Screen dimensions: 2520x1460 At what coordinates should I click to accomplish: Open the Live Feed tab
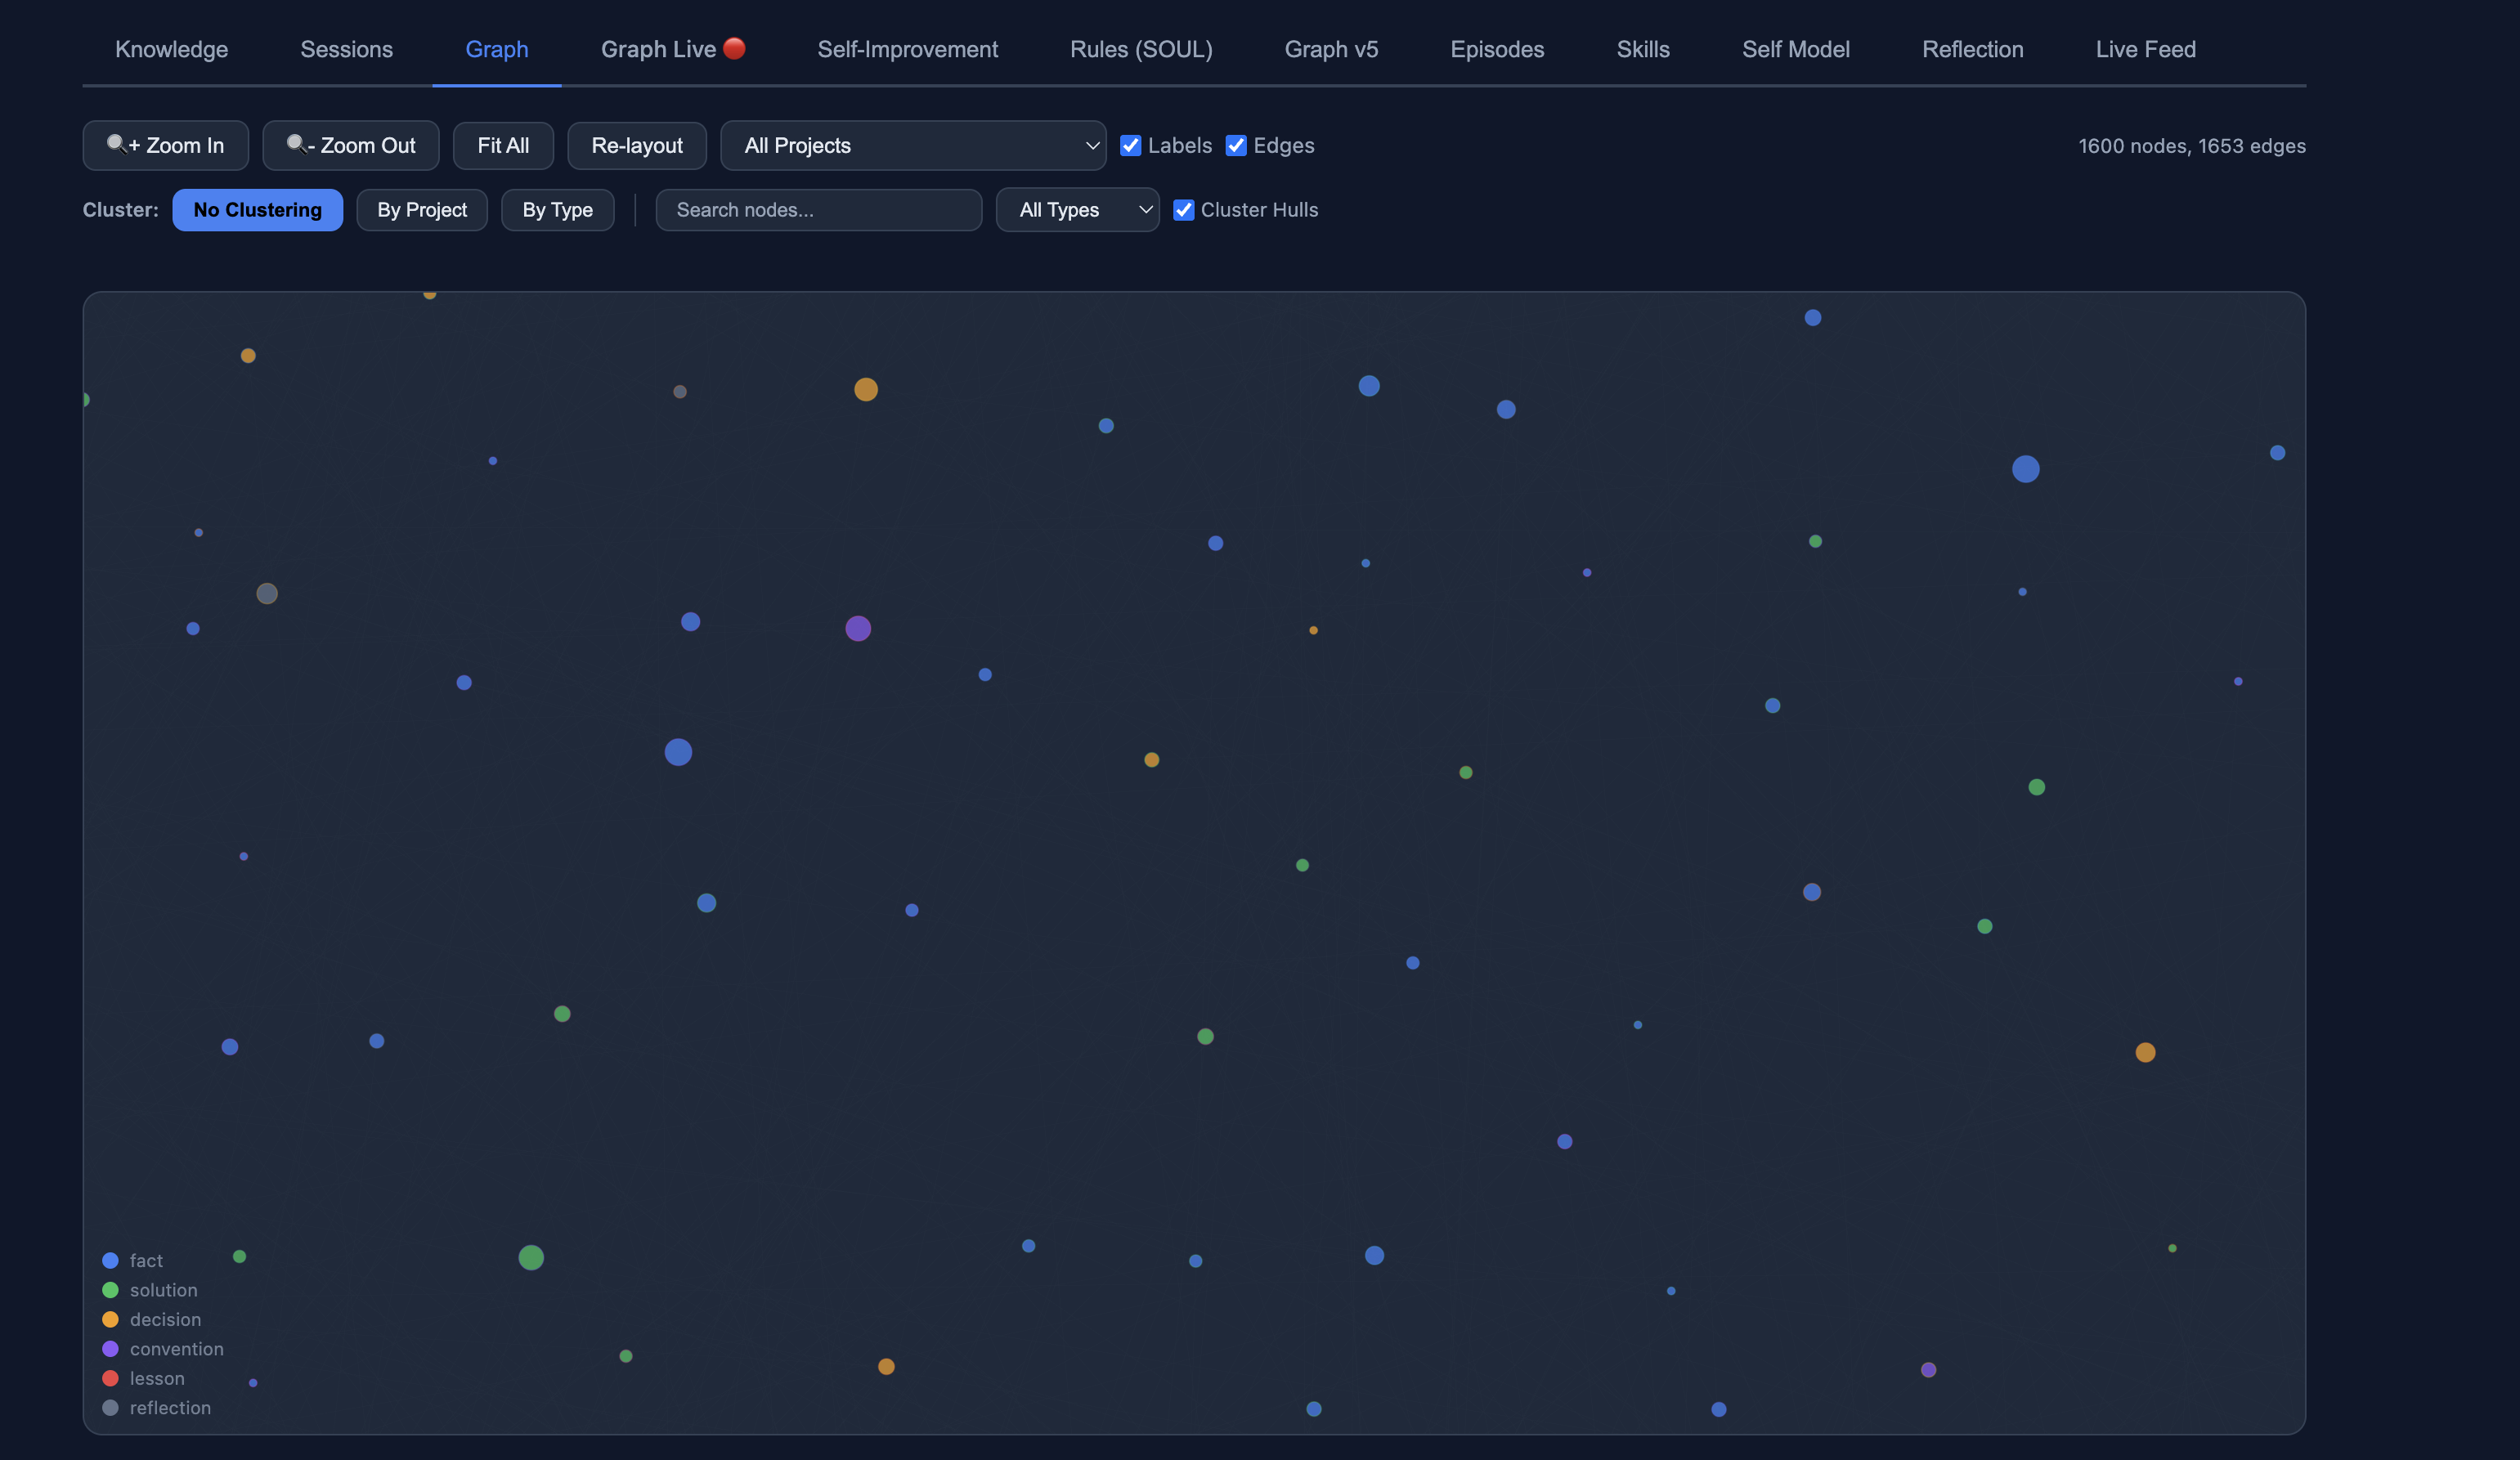2145,49
